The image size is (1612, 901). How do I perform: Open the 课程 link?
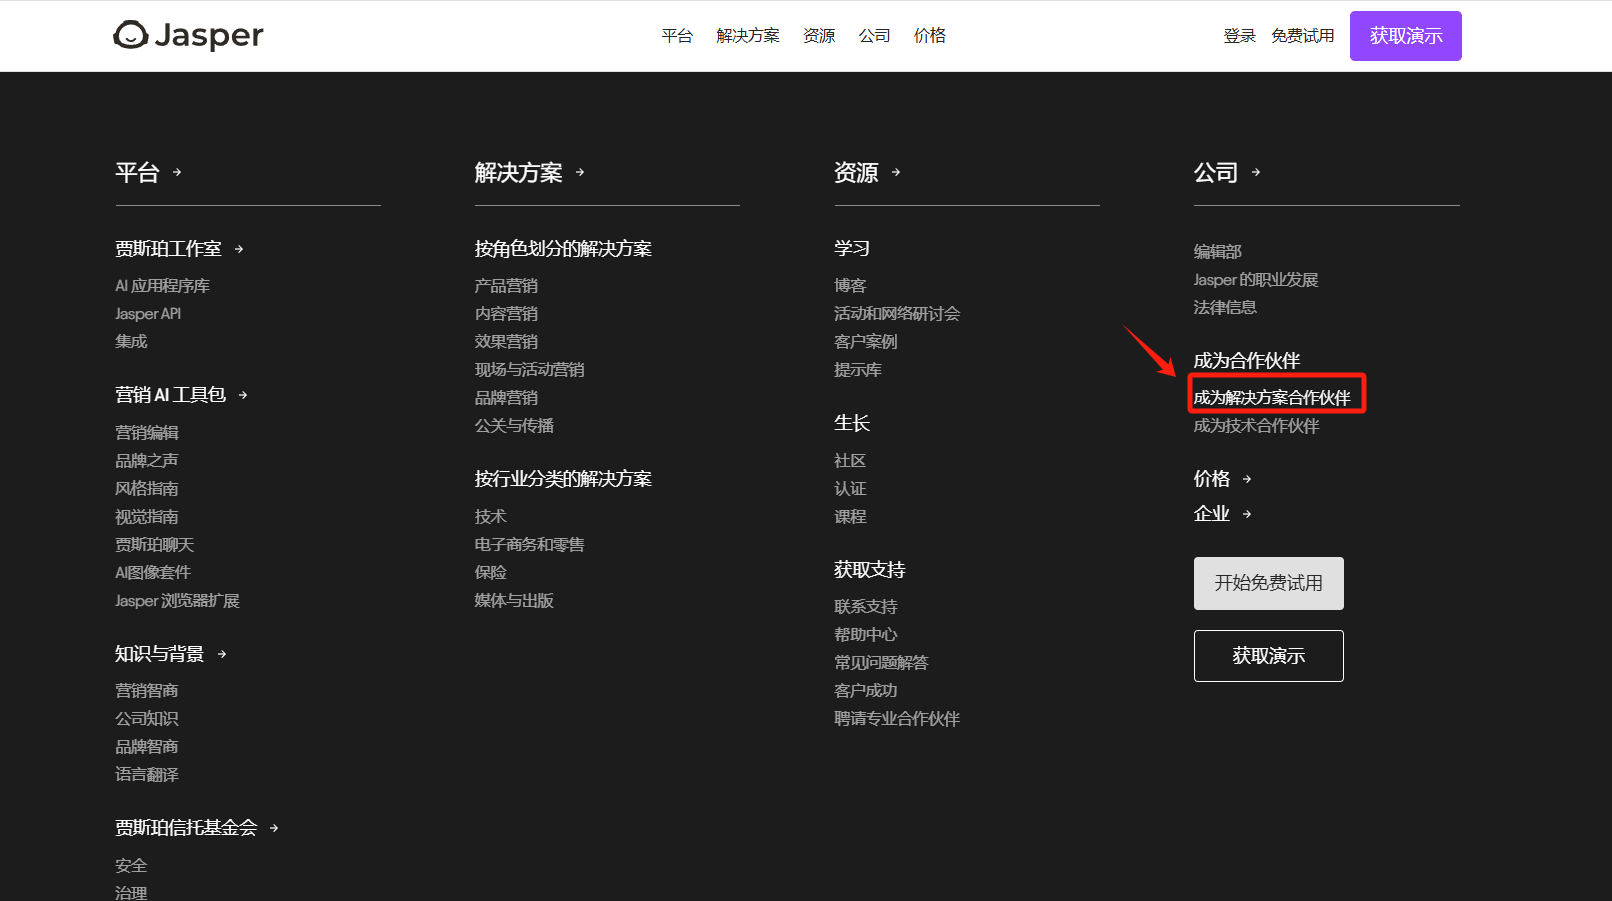coord(850,517)
